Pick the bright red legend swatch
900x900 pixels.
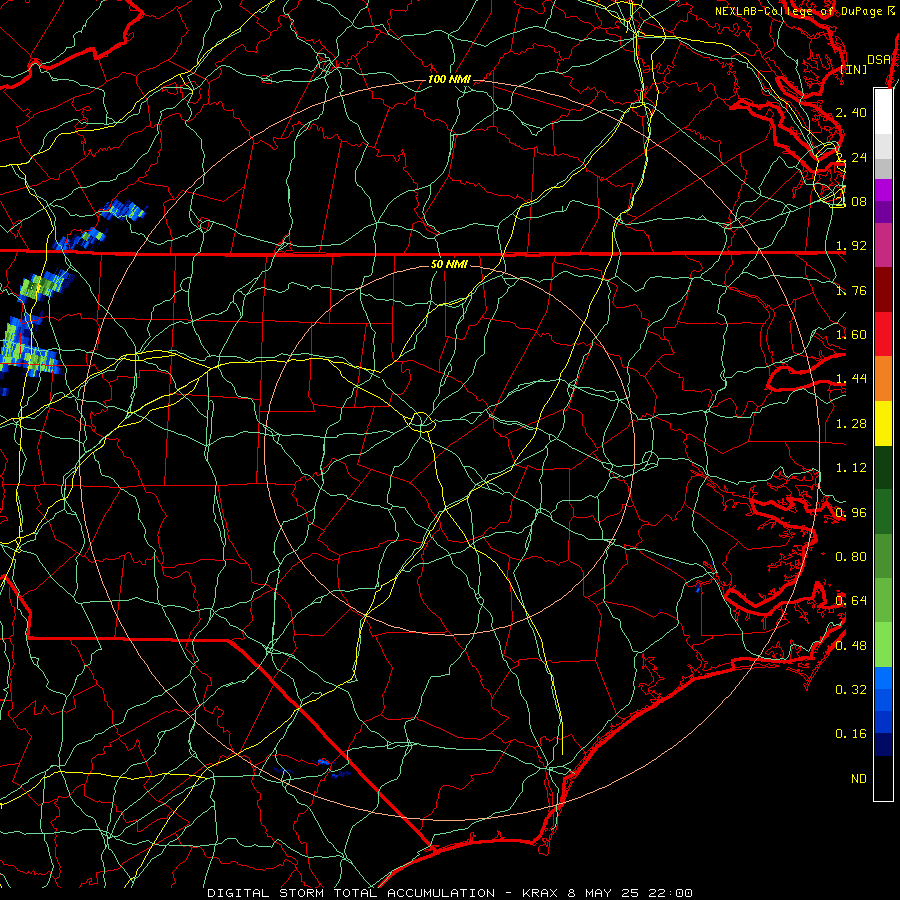click(x=883, y=334)
